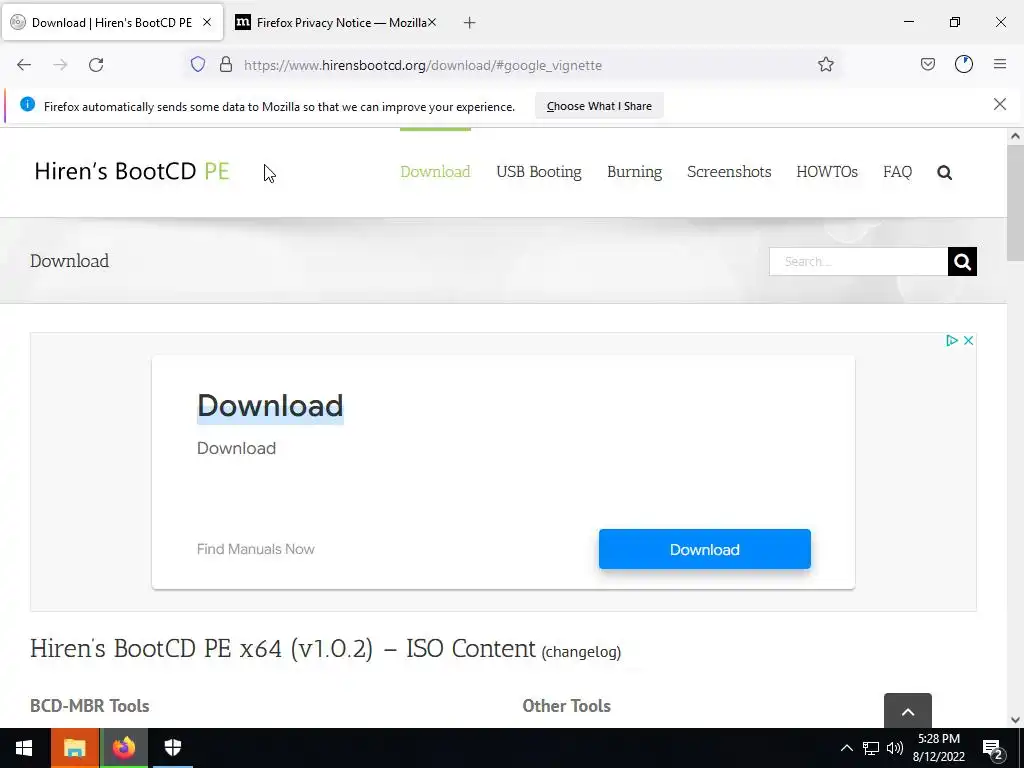Click the Hiren's BootCD PE site logo
This screenshot has width=1024, height=768.
point(132,171)
